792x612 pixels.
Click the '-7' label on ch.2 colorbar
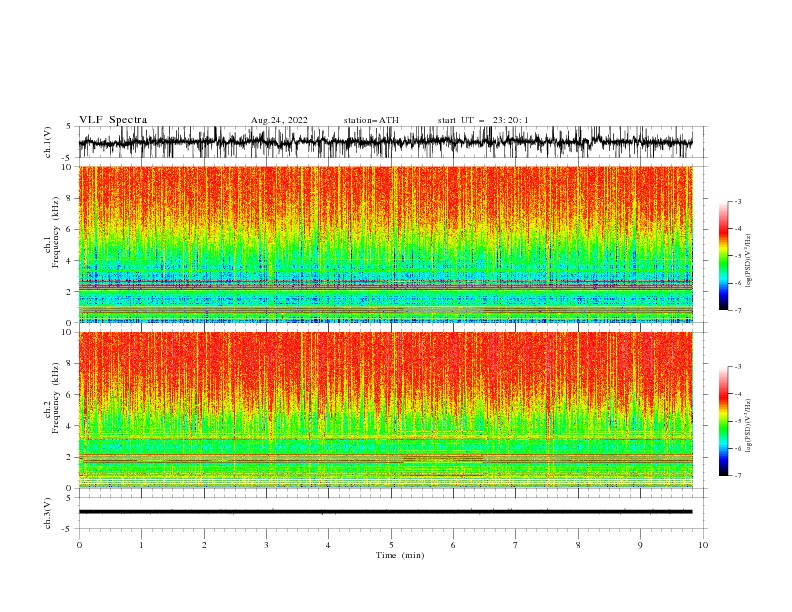pos(738,476)
